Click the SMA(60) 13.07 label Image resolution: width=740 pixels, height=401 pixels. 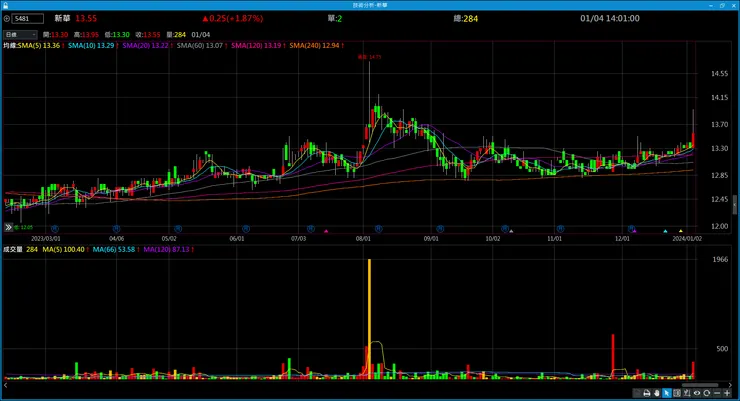tap(200, 46)
